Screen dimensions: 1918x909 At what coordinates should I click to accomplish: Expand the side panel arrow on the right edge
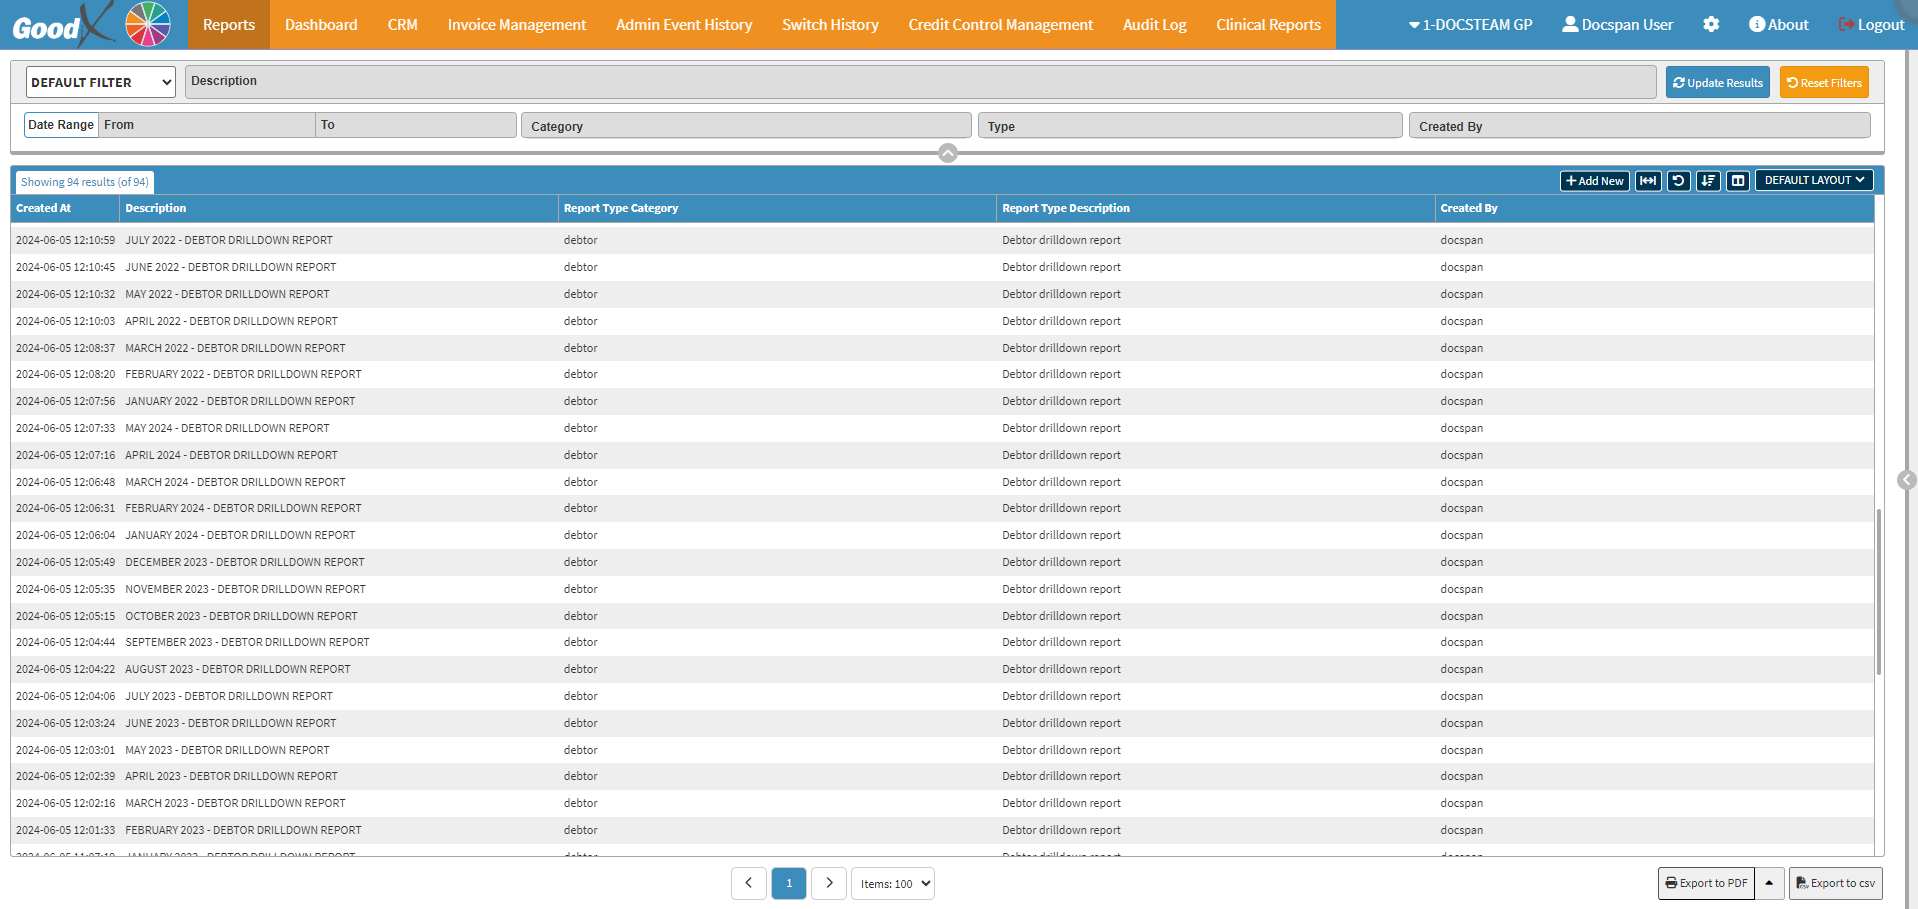click(1906, 480)
